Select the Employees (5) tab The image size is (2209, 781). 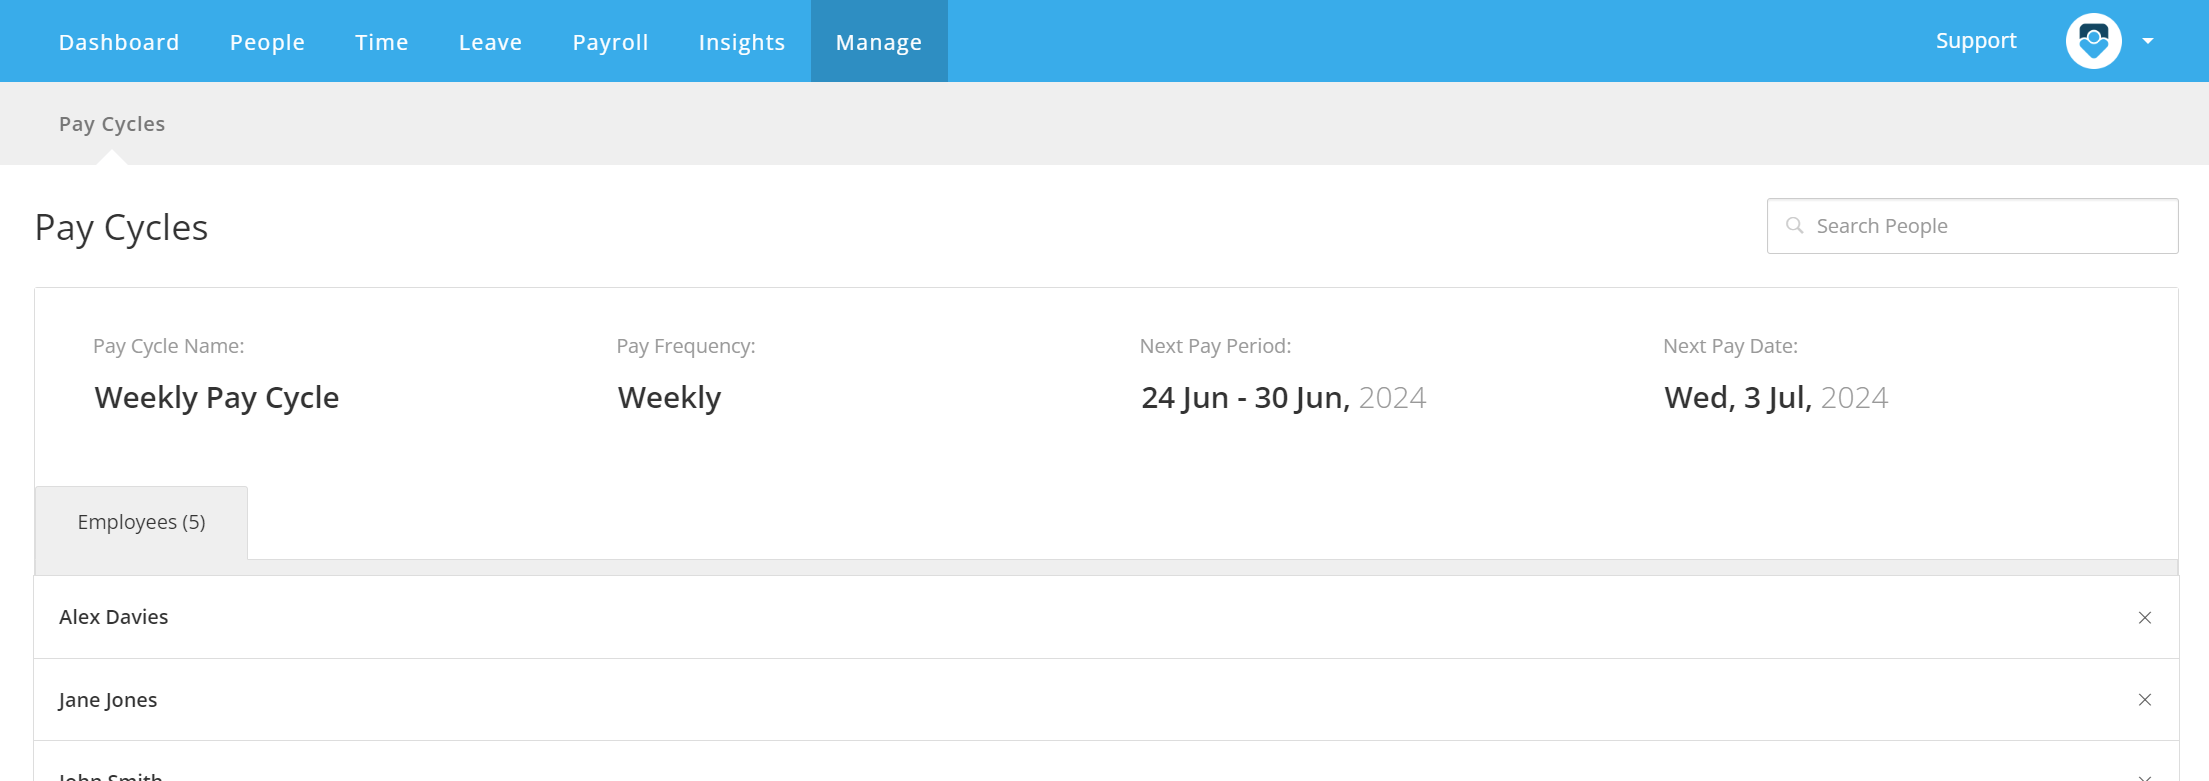tap(141, 523)
